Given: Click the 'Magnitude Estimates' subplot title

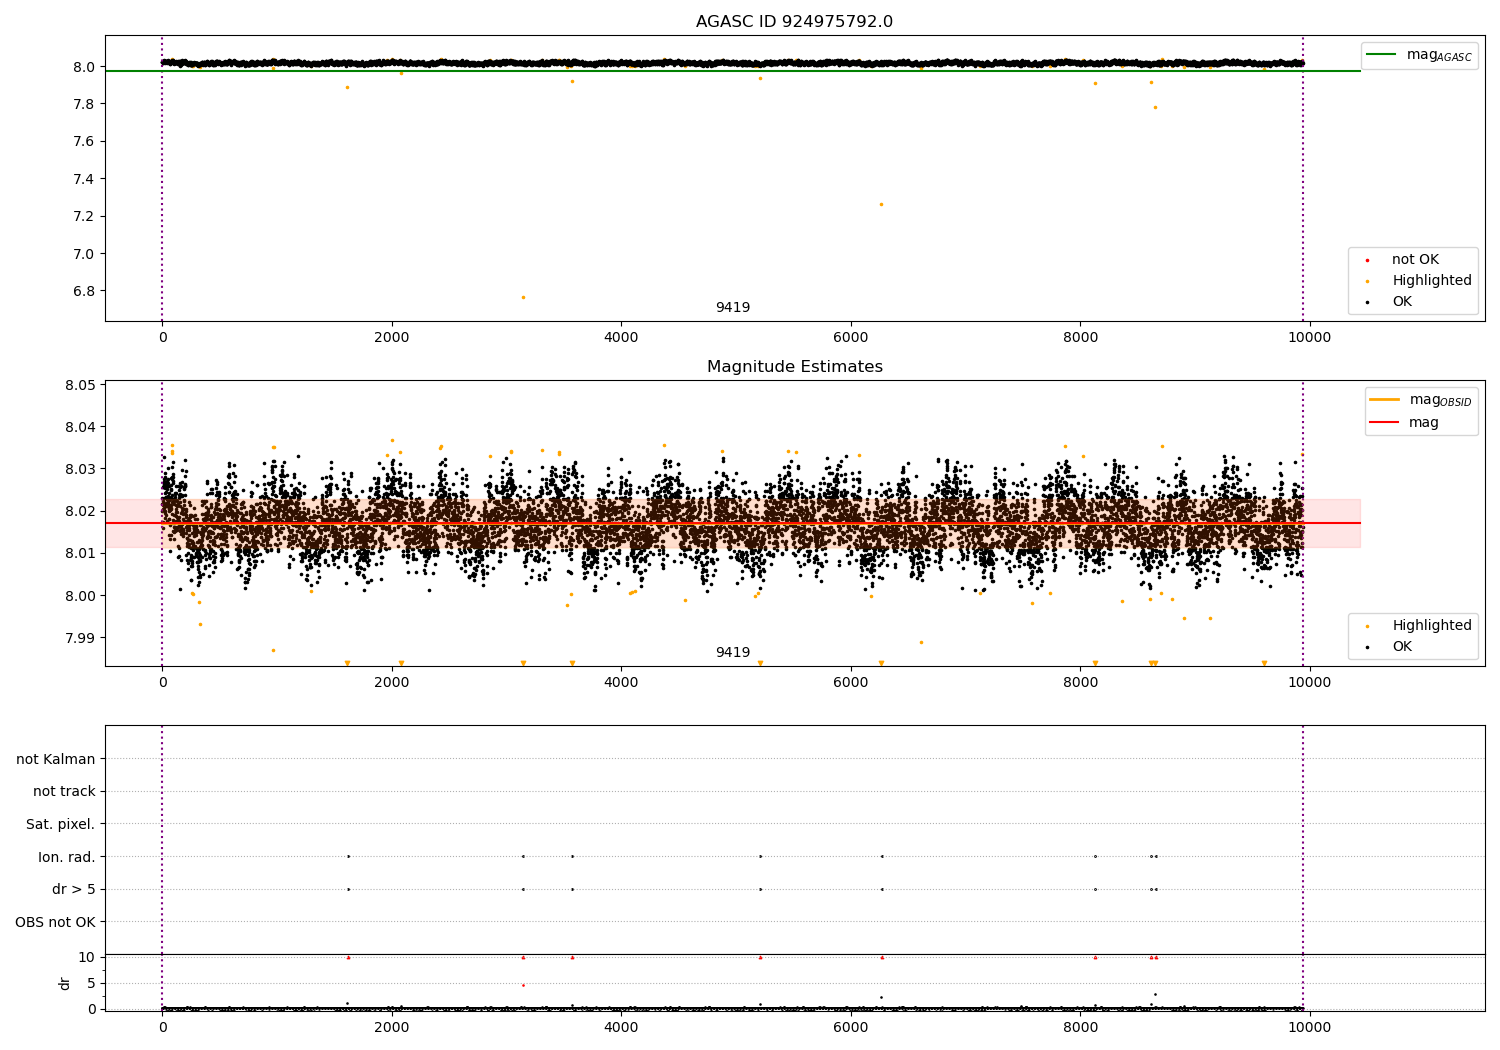Looking at the screenshot, I should 794,367.
